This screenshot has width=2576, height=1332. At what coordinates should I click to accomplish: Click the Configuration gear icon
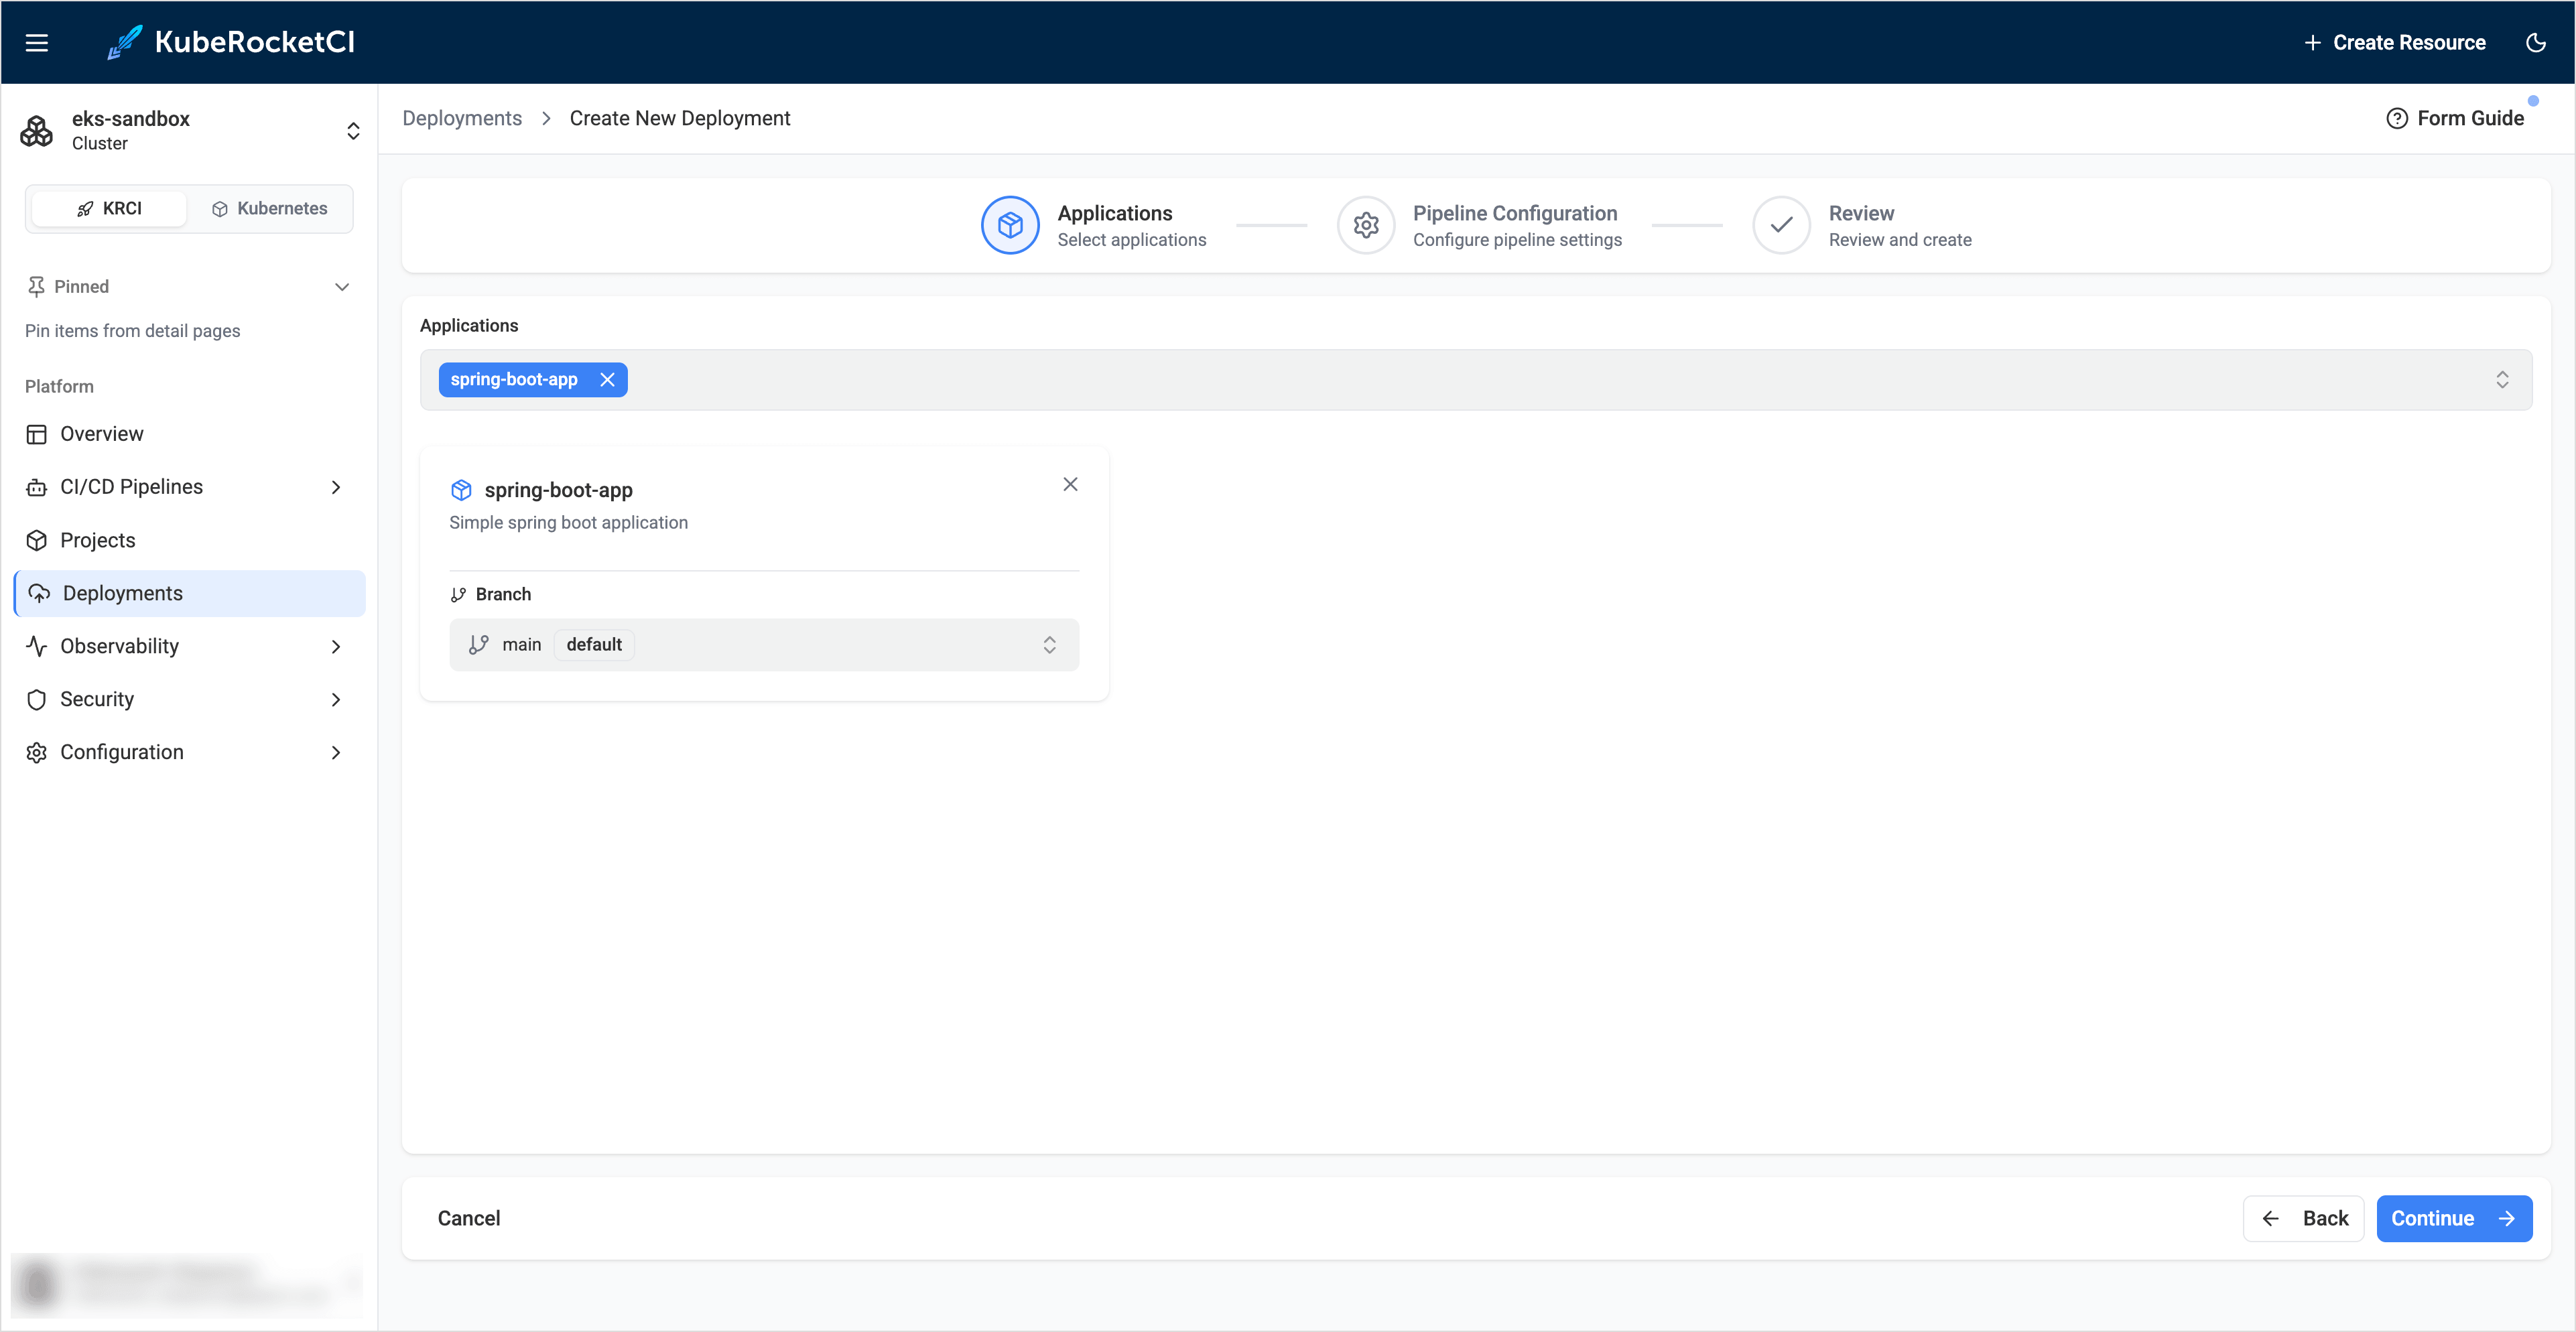pyautogui.click(x=37, y=752)
